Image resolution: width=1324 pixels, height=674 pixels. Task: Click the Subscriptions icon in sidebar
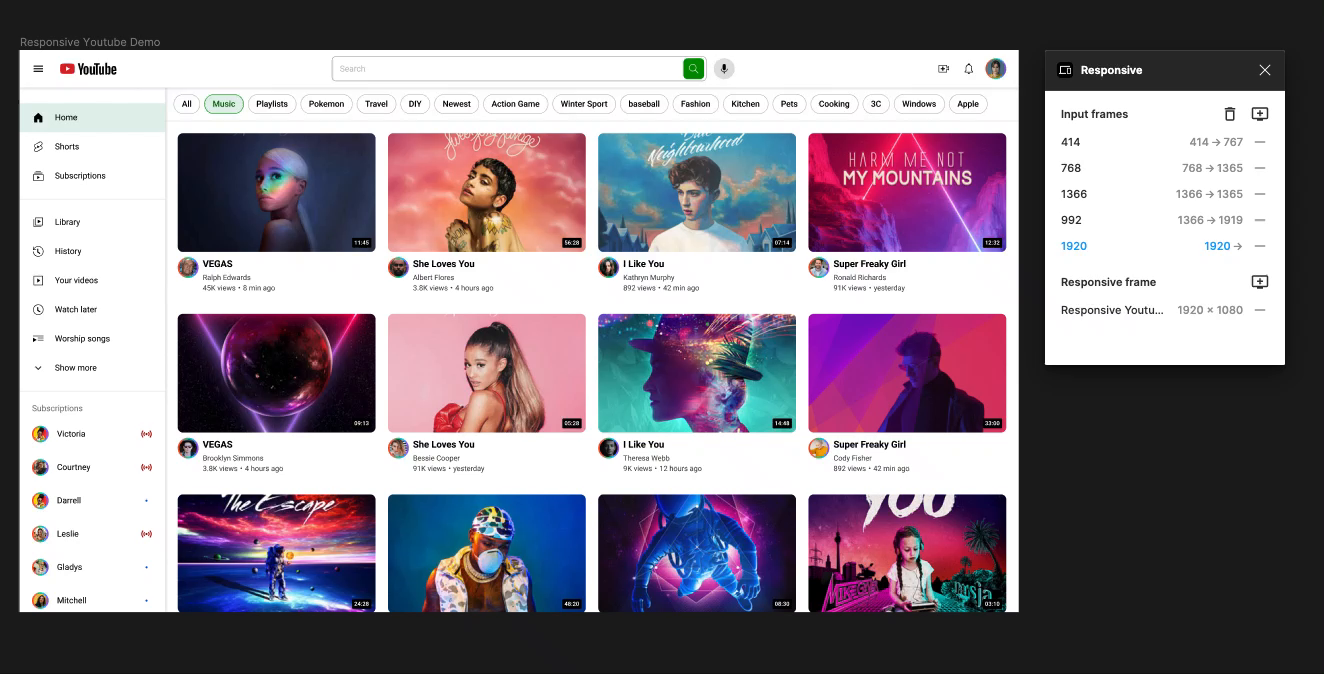tap(38, 175)
